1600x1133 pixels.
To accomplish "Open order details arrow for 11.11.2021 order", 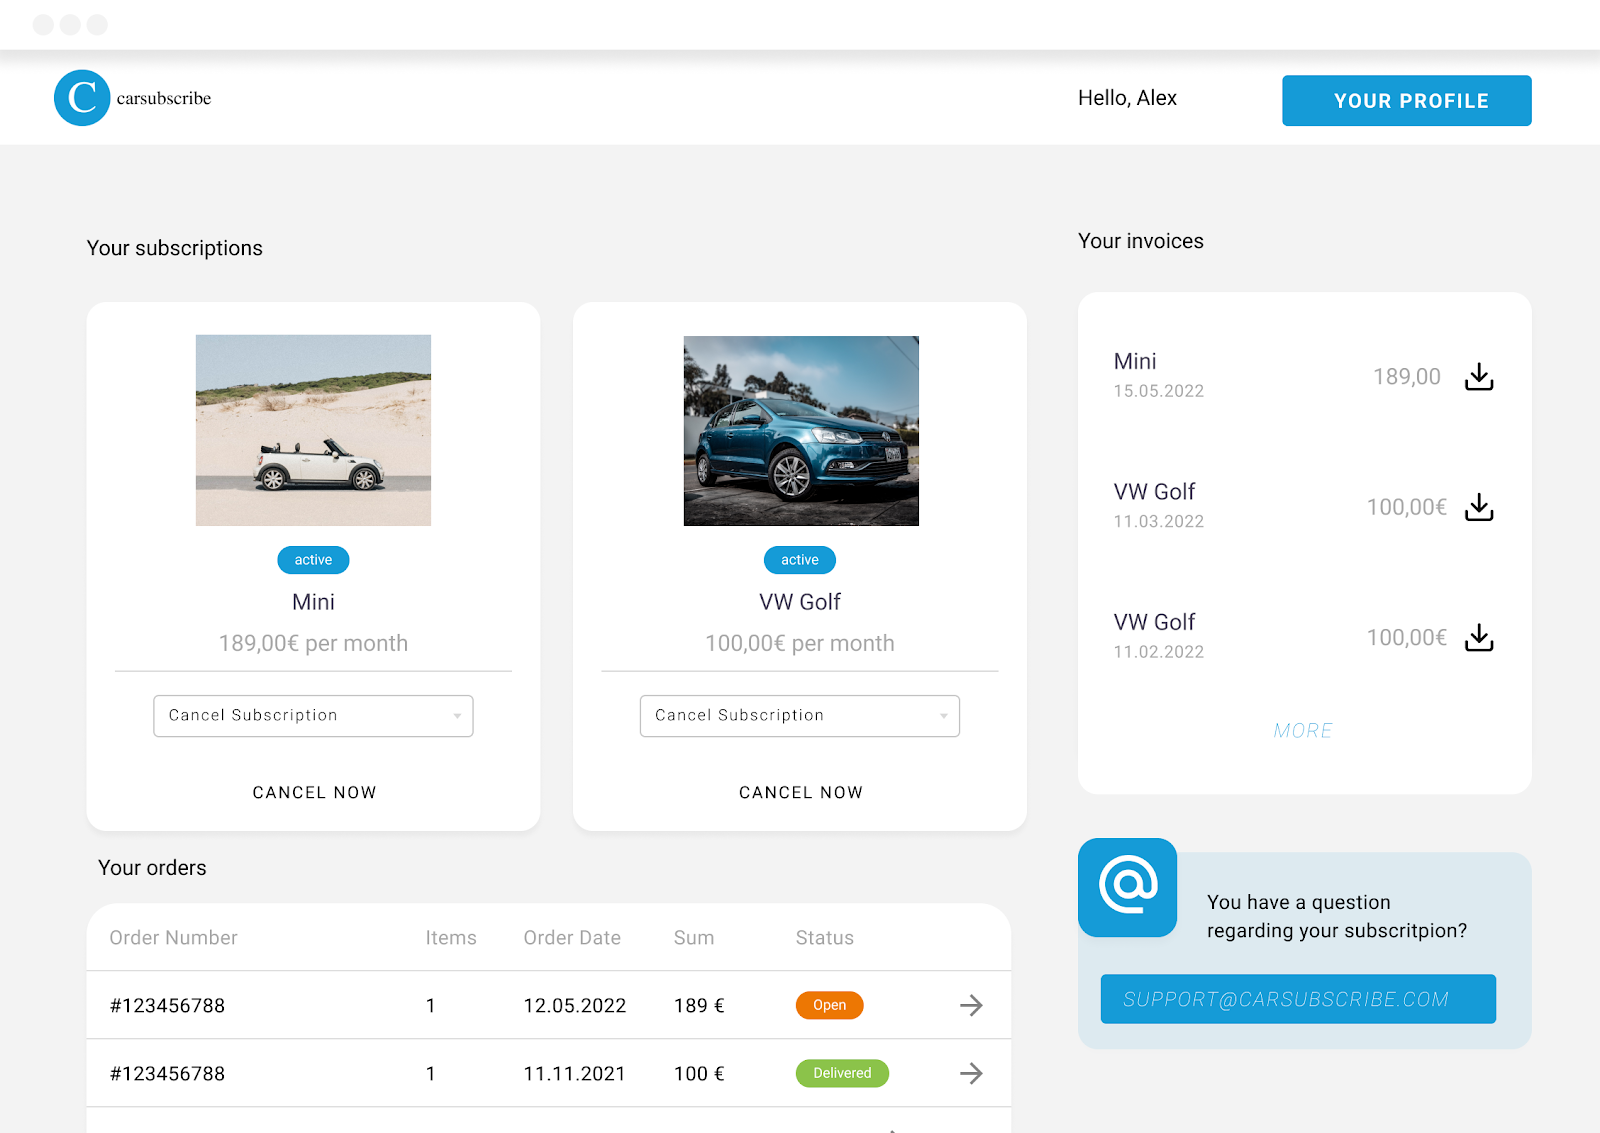I will point(971,1073).
